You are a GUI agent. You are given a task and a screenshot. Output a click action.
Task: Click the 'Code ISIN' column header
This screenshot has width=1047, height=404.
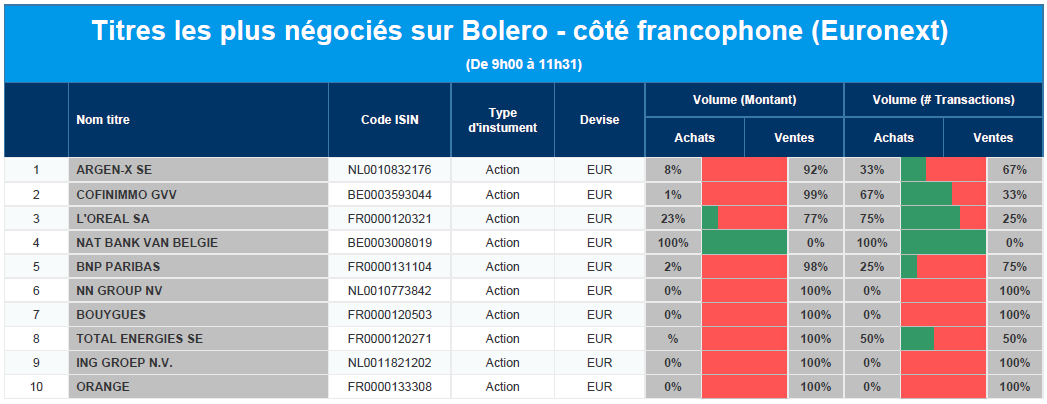point(390,120)
